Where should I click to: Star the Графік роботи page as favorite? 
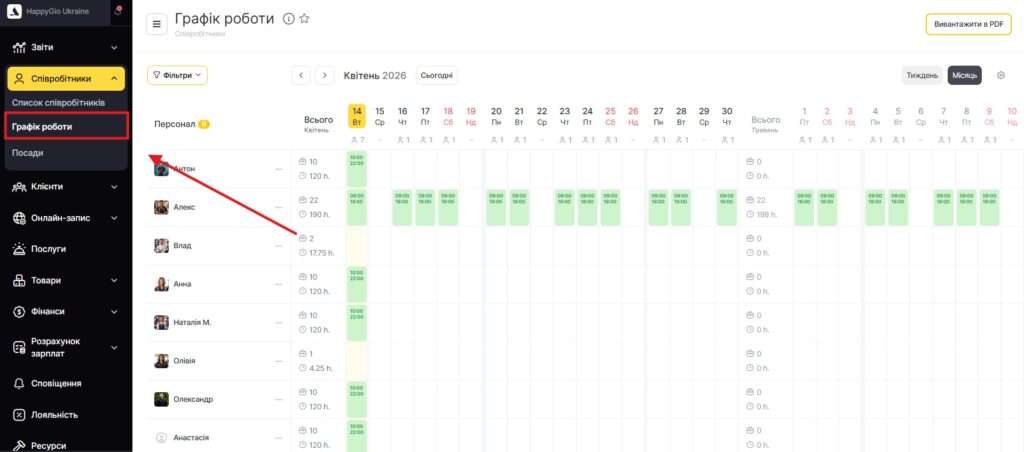pyautogui.click(x=304, y=19)
